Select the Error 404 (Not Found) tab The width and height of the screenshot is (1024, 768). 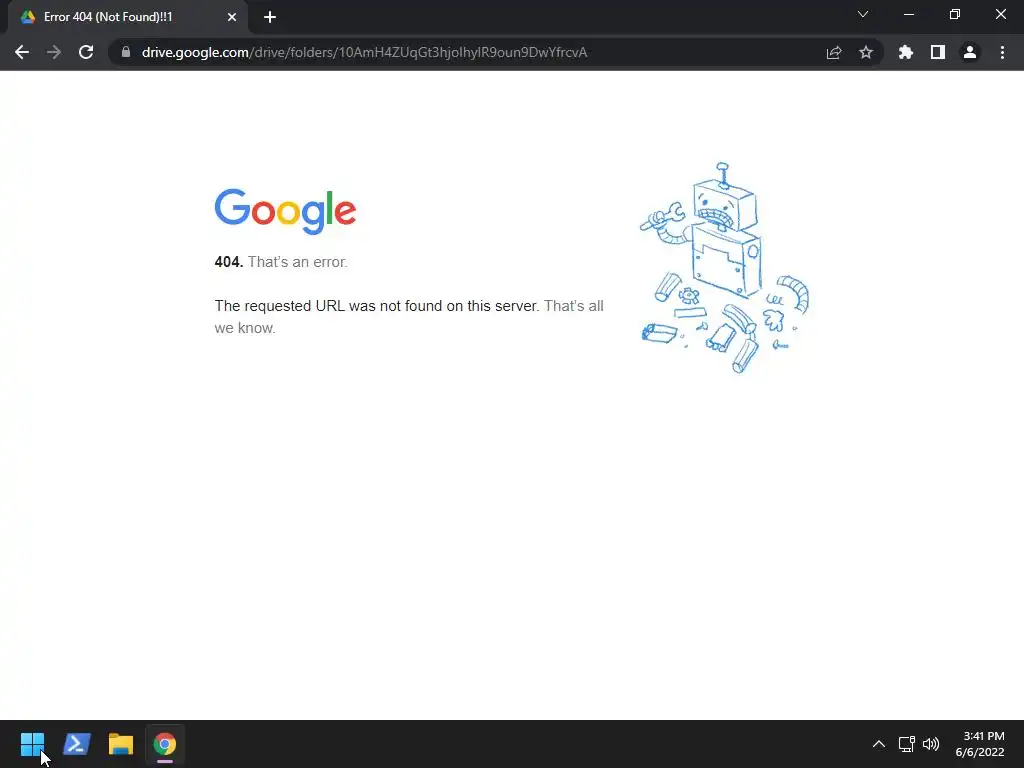127,17
